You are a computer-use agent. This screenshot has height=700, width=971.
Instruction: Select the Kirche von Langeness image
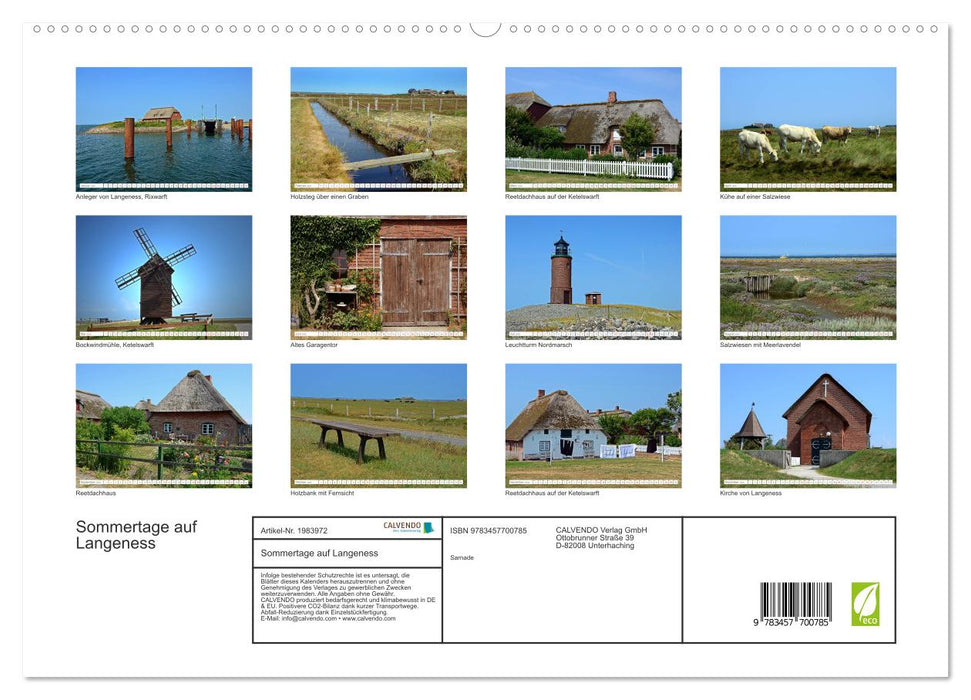point(808,424)
